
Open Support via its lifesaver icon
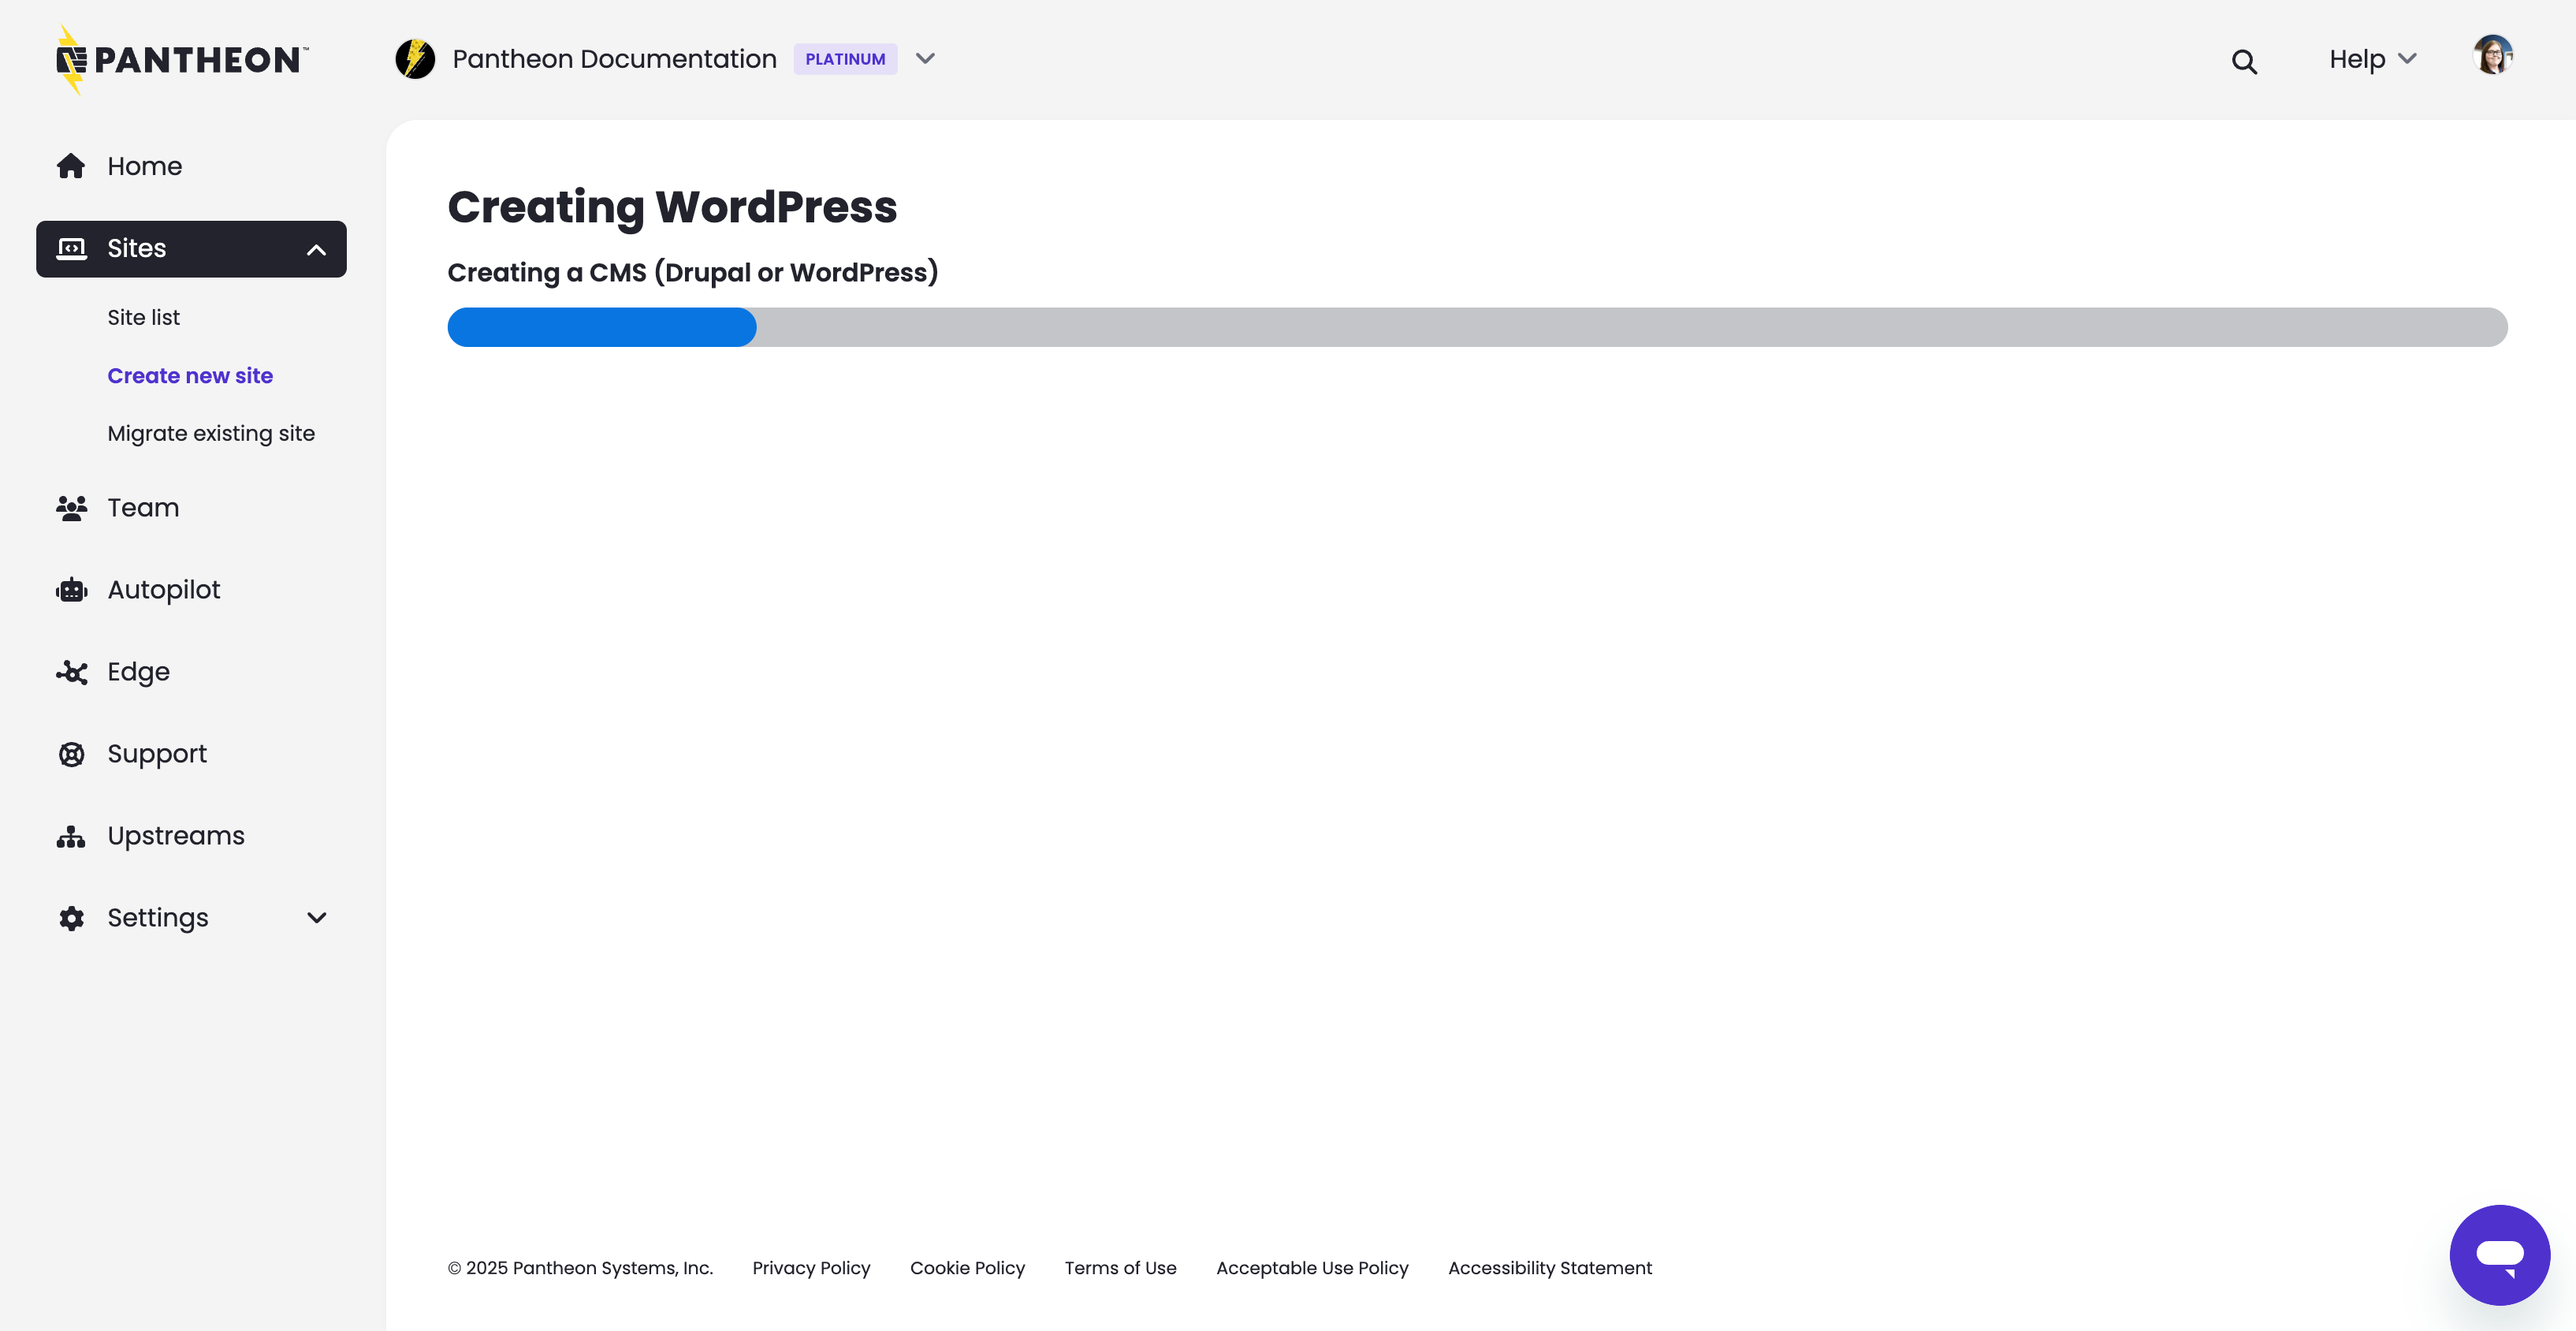click(71, 753)
